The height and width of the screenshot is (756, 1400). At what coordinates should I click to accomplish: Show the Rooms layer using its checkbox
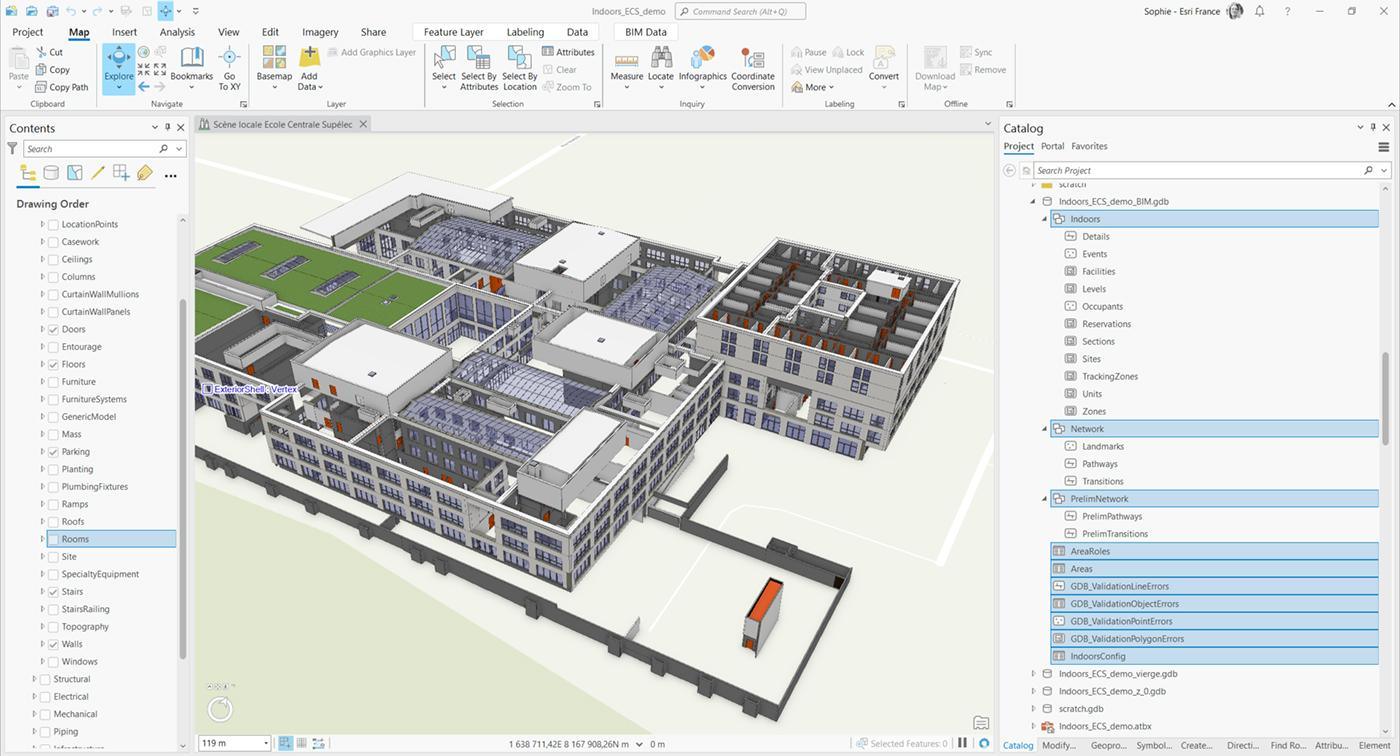coord(53,539)
